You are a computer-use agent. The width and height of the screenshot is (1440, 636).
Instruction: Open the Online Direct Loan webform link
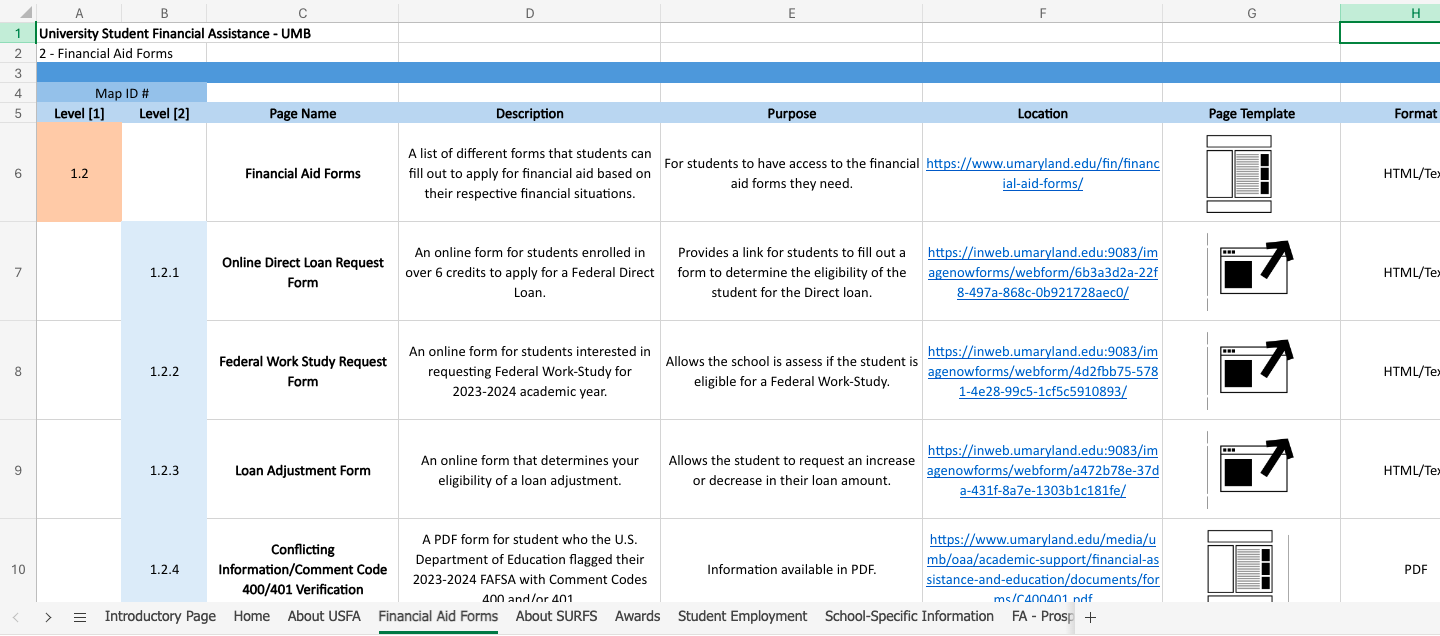pyautogui.click(x=1043, y=272)
